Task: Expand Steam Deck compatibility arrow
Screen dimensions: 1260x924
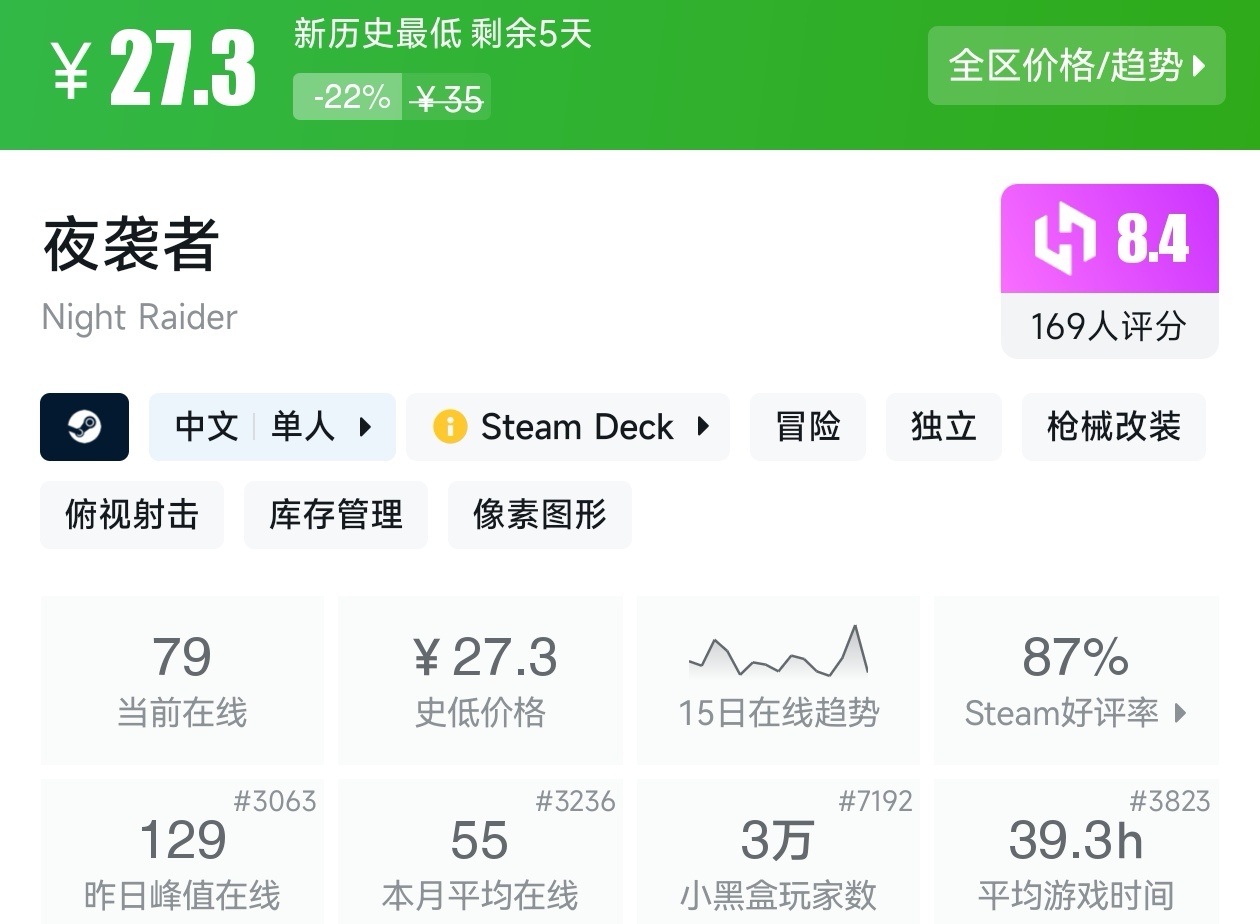Action: tap(703, 427)
